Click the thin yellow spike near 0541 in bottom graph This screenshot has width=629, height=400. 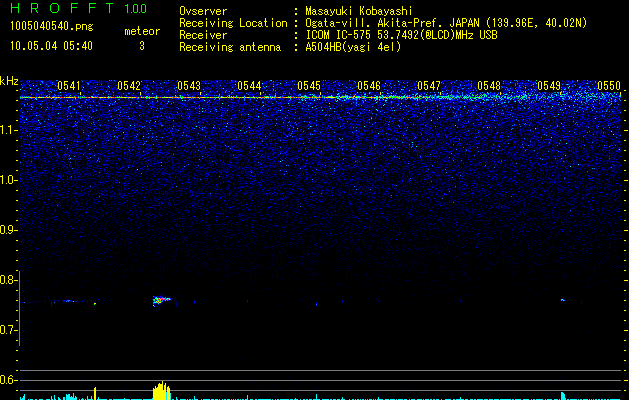click(x=95, y=393)
